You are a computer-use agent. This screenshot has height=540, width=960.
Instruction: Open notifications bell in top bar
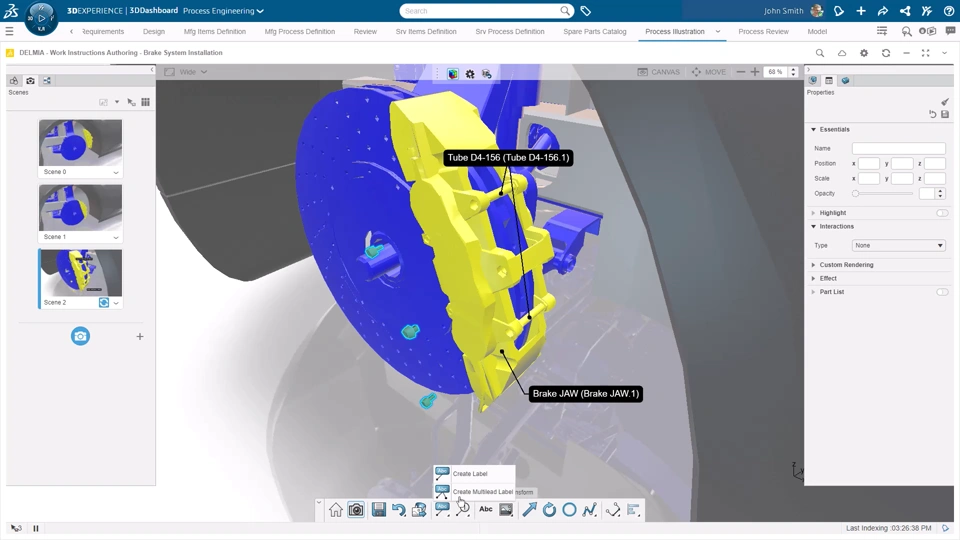pos(839,10)
